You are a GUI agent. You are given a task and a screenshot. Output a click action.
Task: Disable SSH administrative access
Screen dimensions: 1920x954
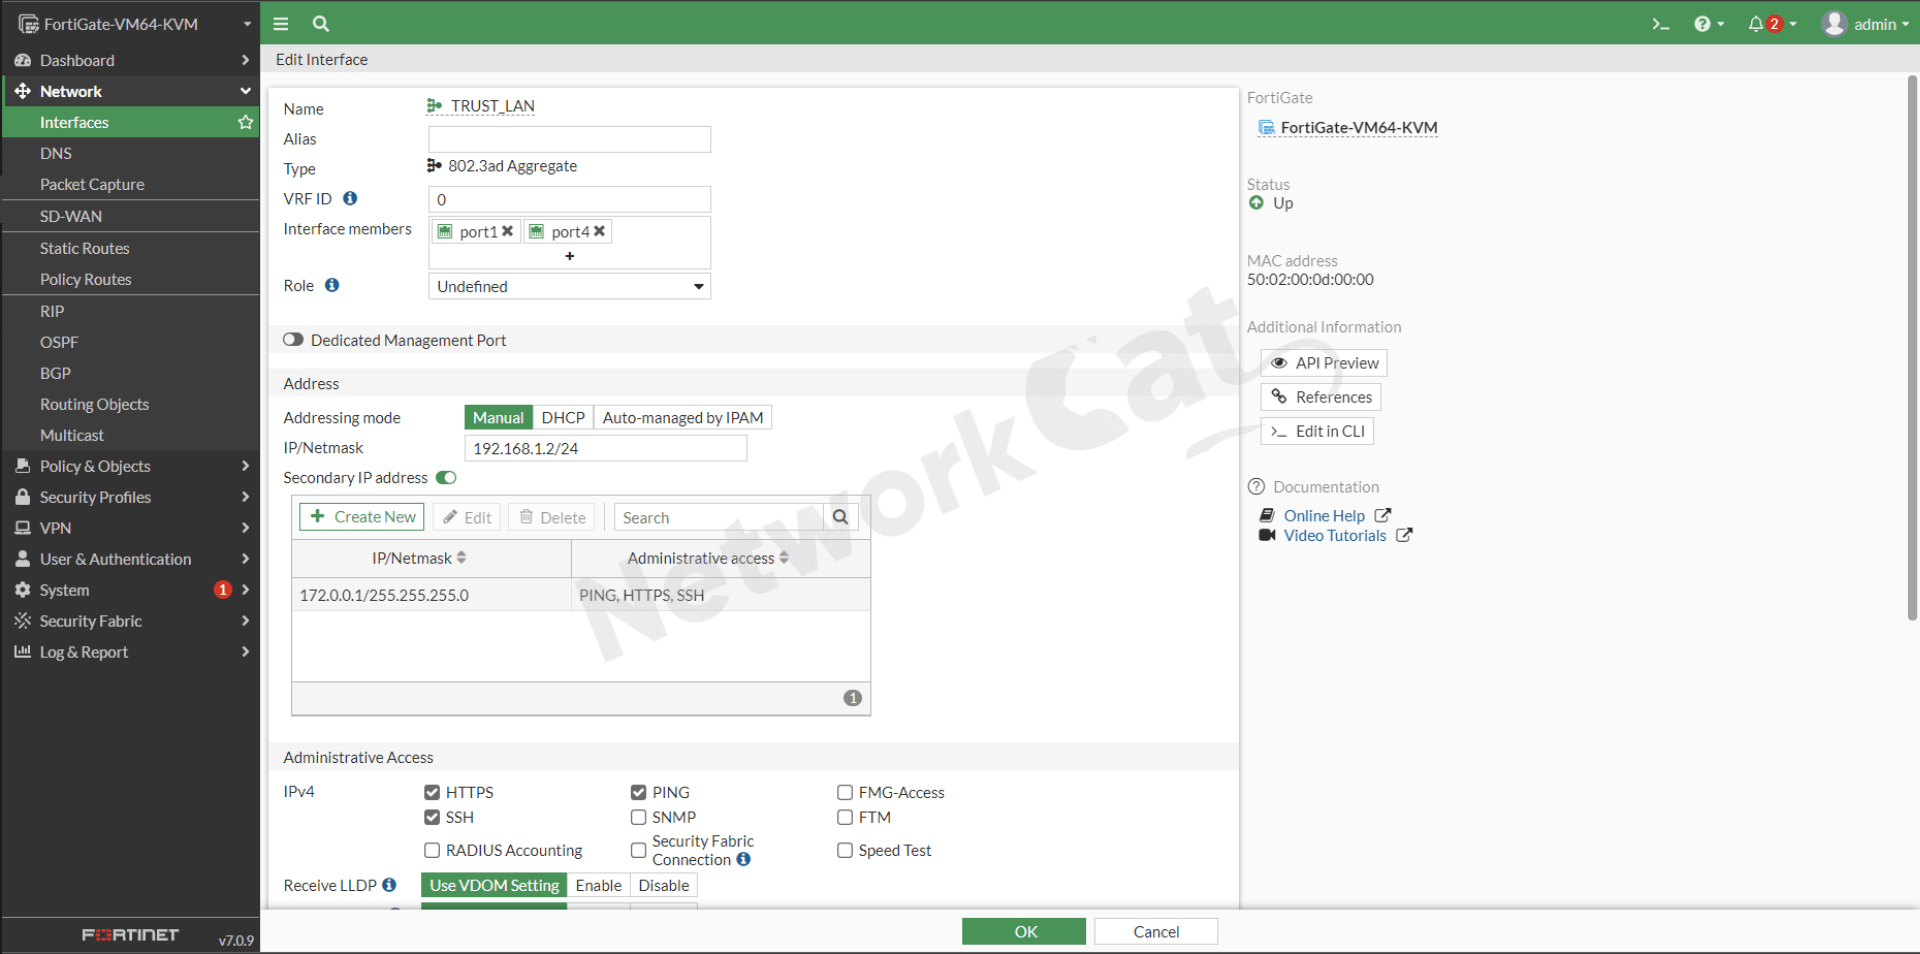point(432,817)
